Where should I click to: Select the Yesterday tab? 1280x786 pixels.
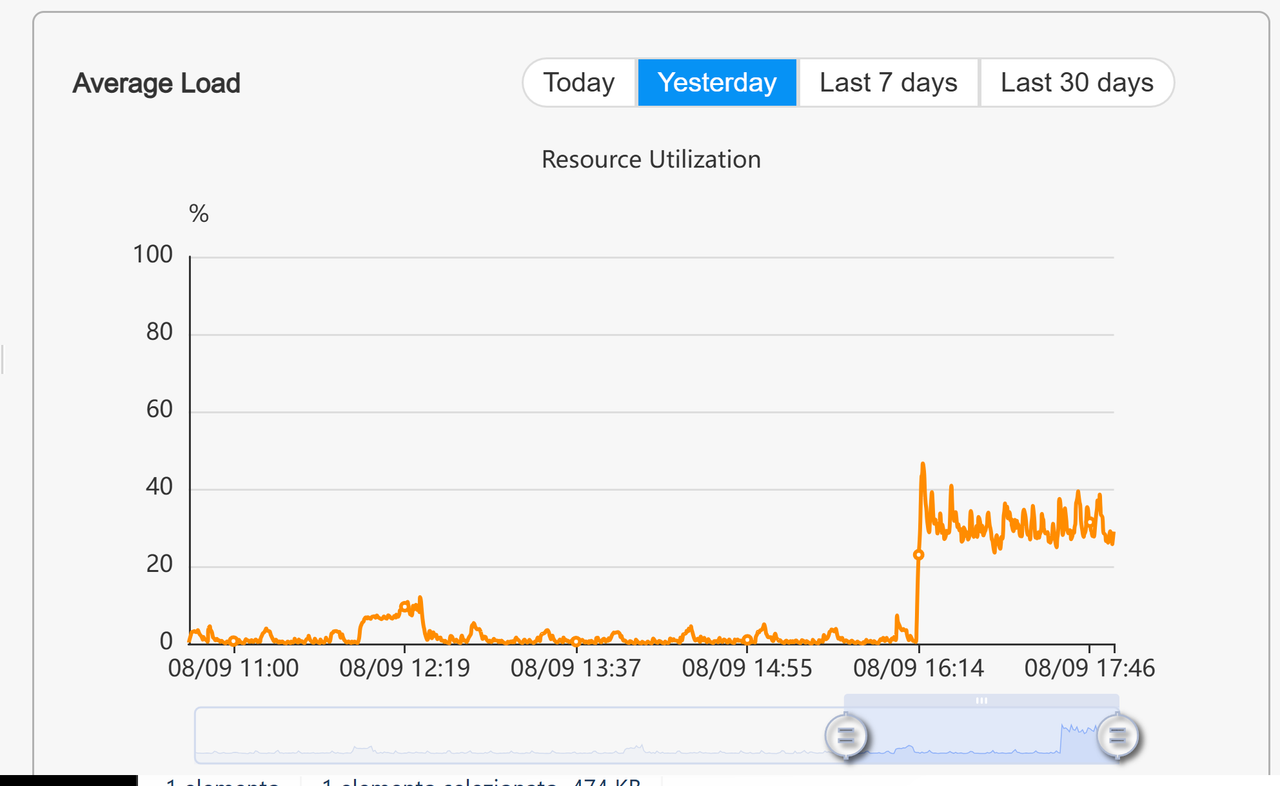pos(717,82)
